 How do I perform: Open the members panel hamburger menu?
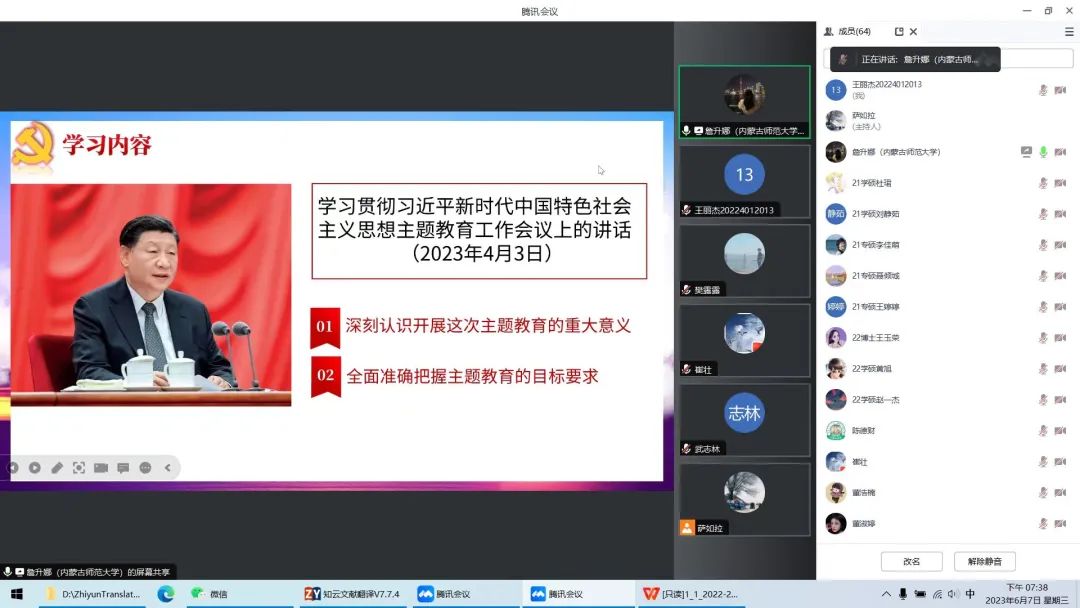pyautogui.click(x=1069, y=32)
